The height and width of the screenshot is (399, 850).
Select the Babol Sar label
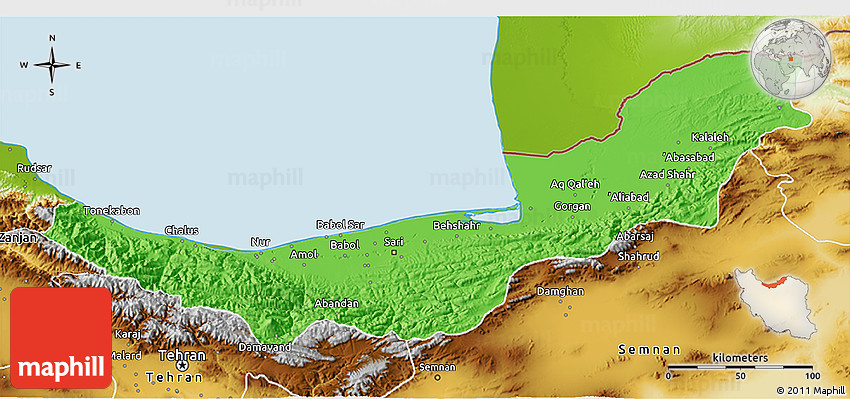coord(341,224)
